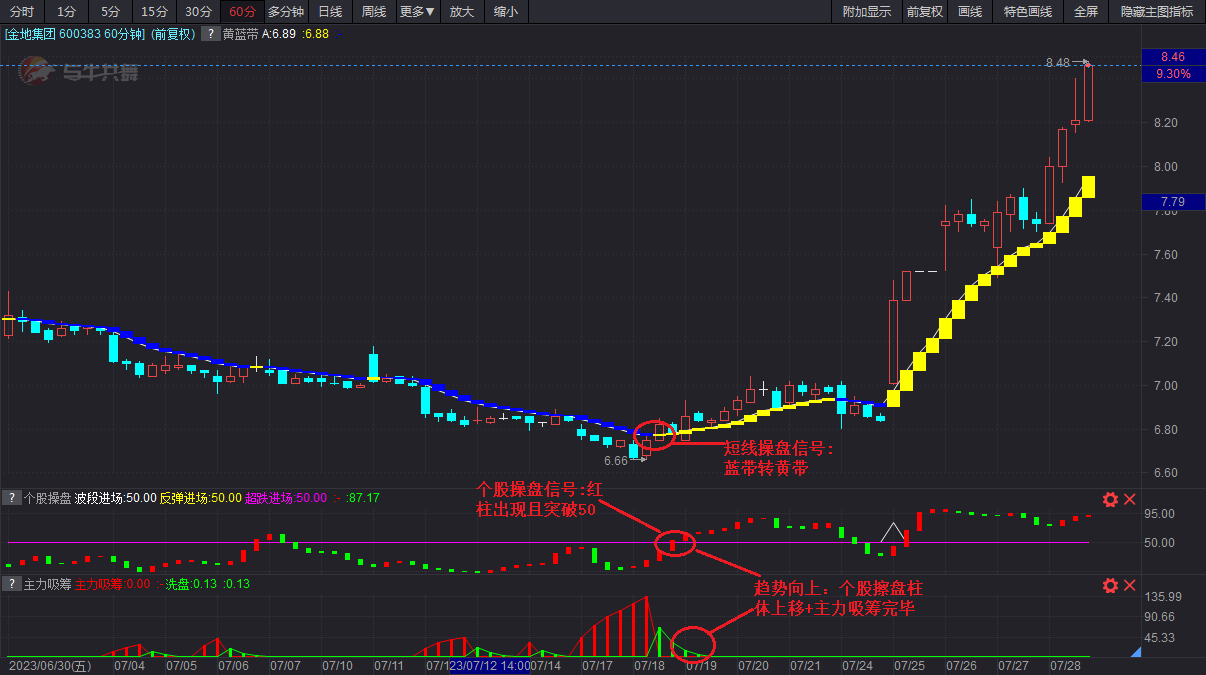The height and width of the screenshot is (675, 1206).
Task: Select the highlighted 23/07/12 14:00 time marker
Action: pyautogui.click(x=490, y=665)
